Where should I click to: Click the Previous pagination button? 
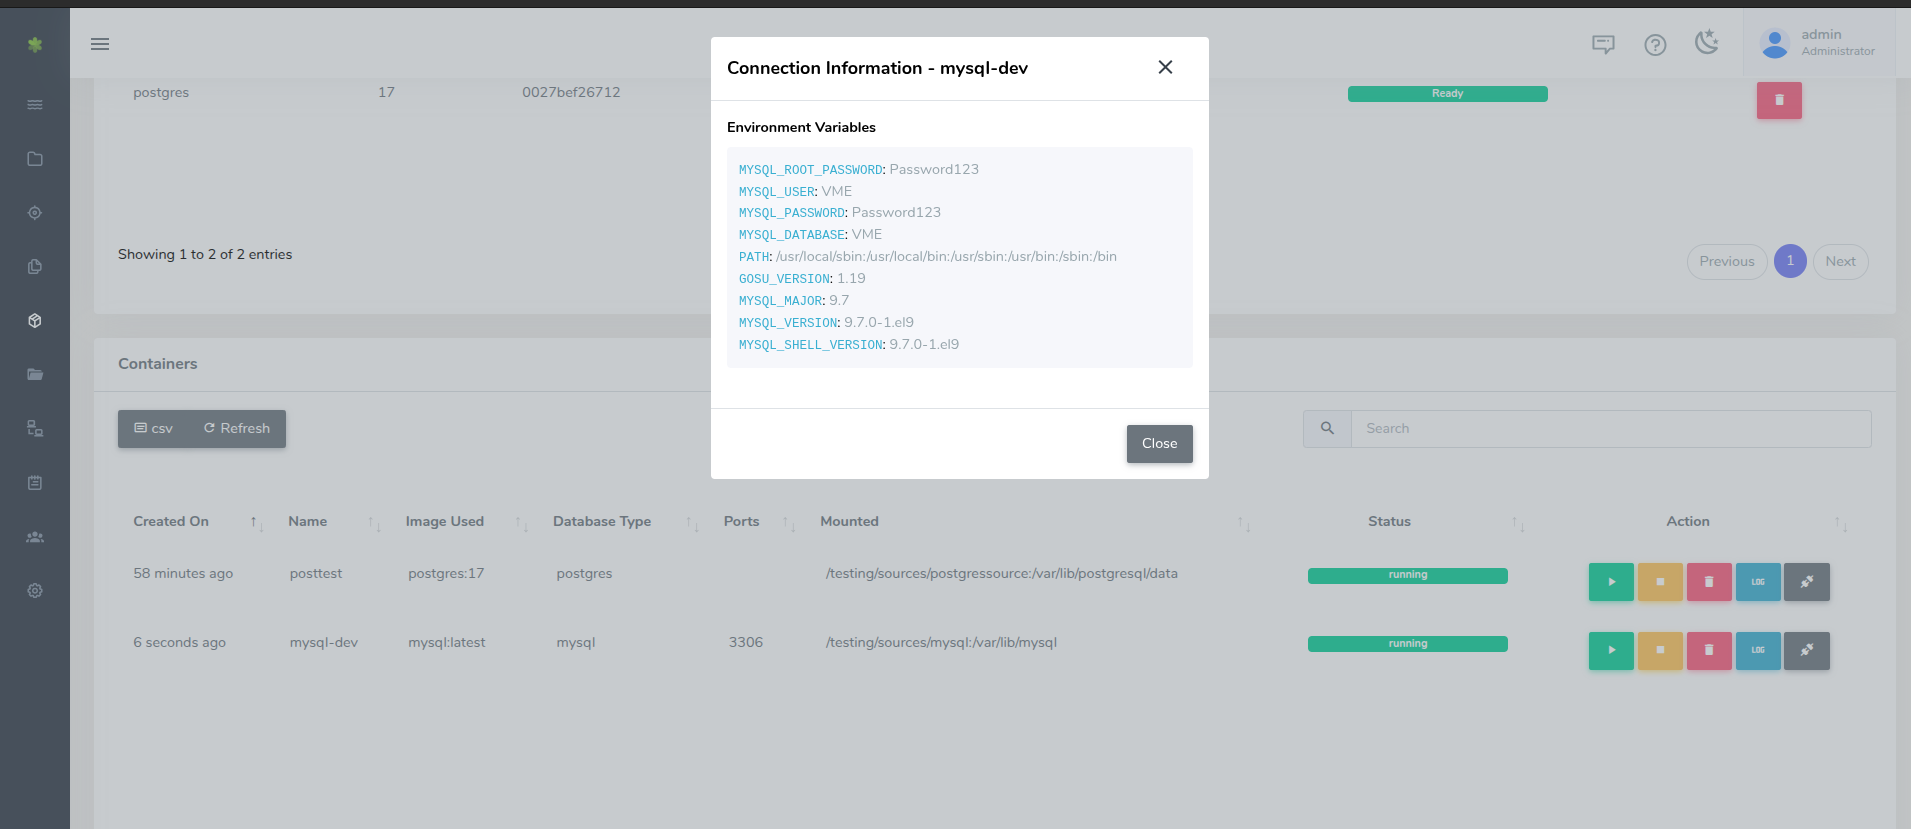[x=1726, y=262]
